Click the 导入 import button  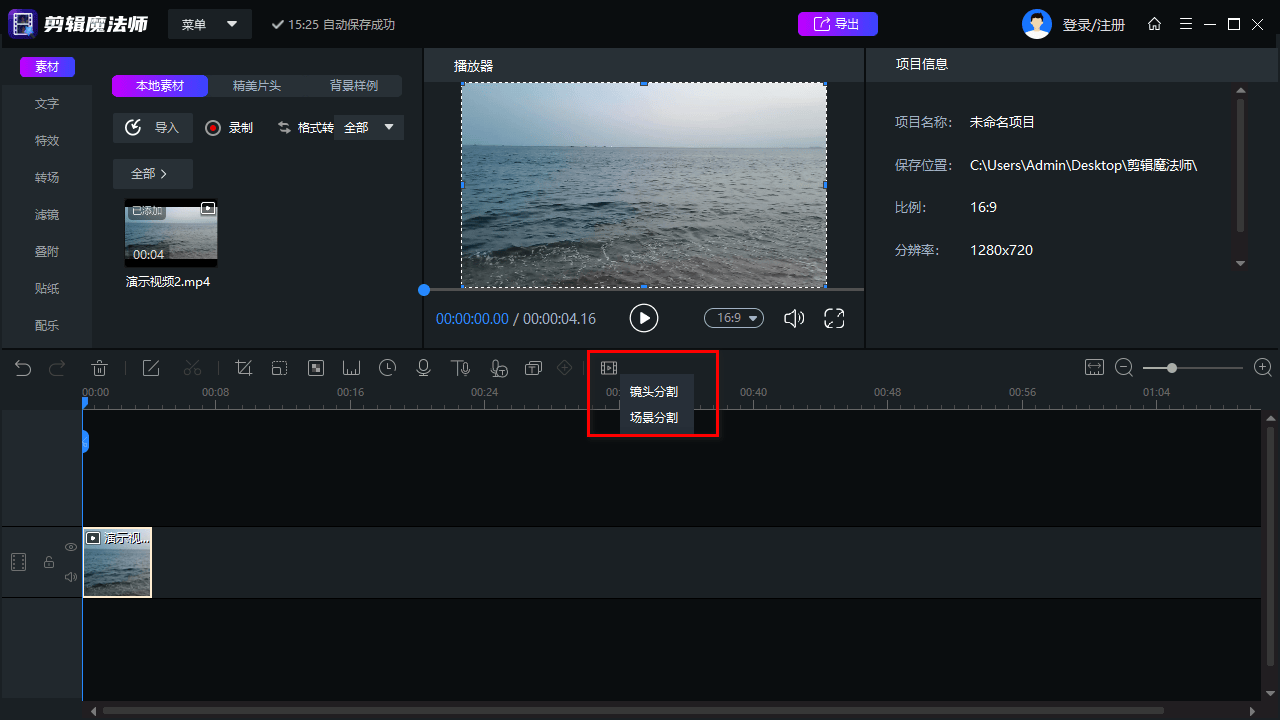coord(153,128)
